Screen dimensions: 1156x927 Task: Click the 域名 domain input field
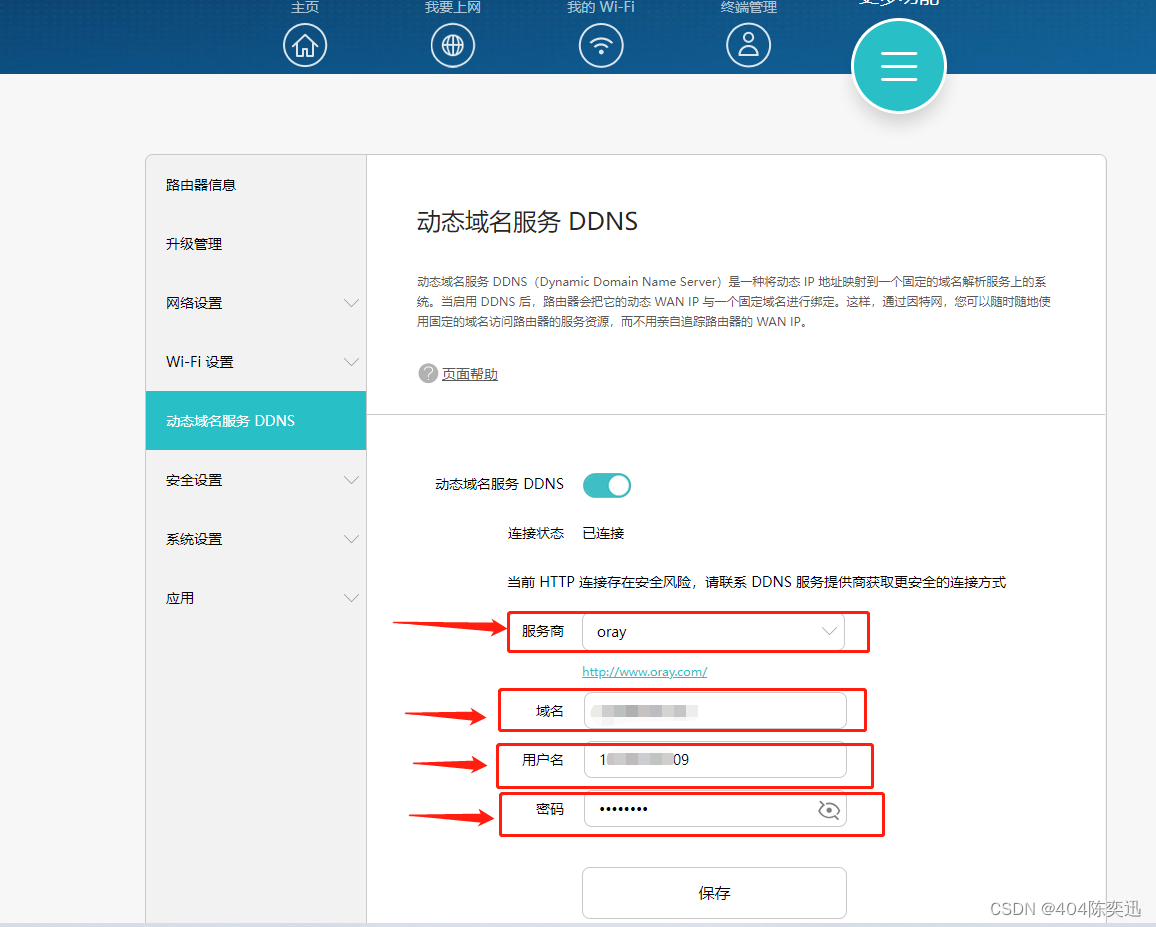coord(715,711)
